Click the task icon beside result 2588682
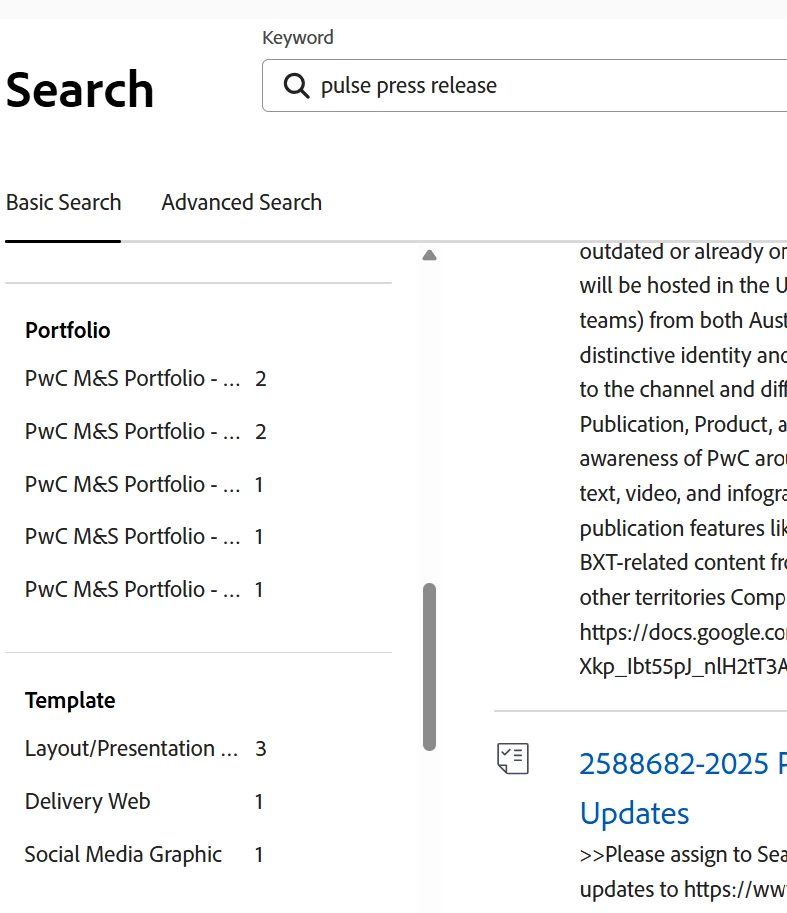This screenshot has width=787, height=913. tap(513, 759)
